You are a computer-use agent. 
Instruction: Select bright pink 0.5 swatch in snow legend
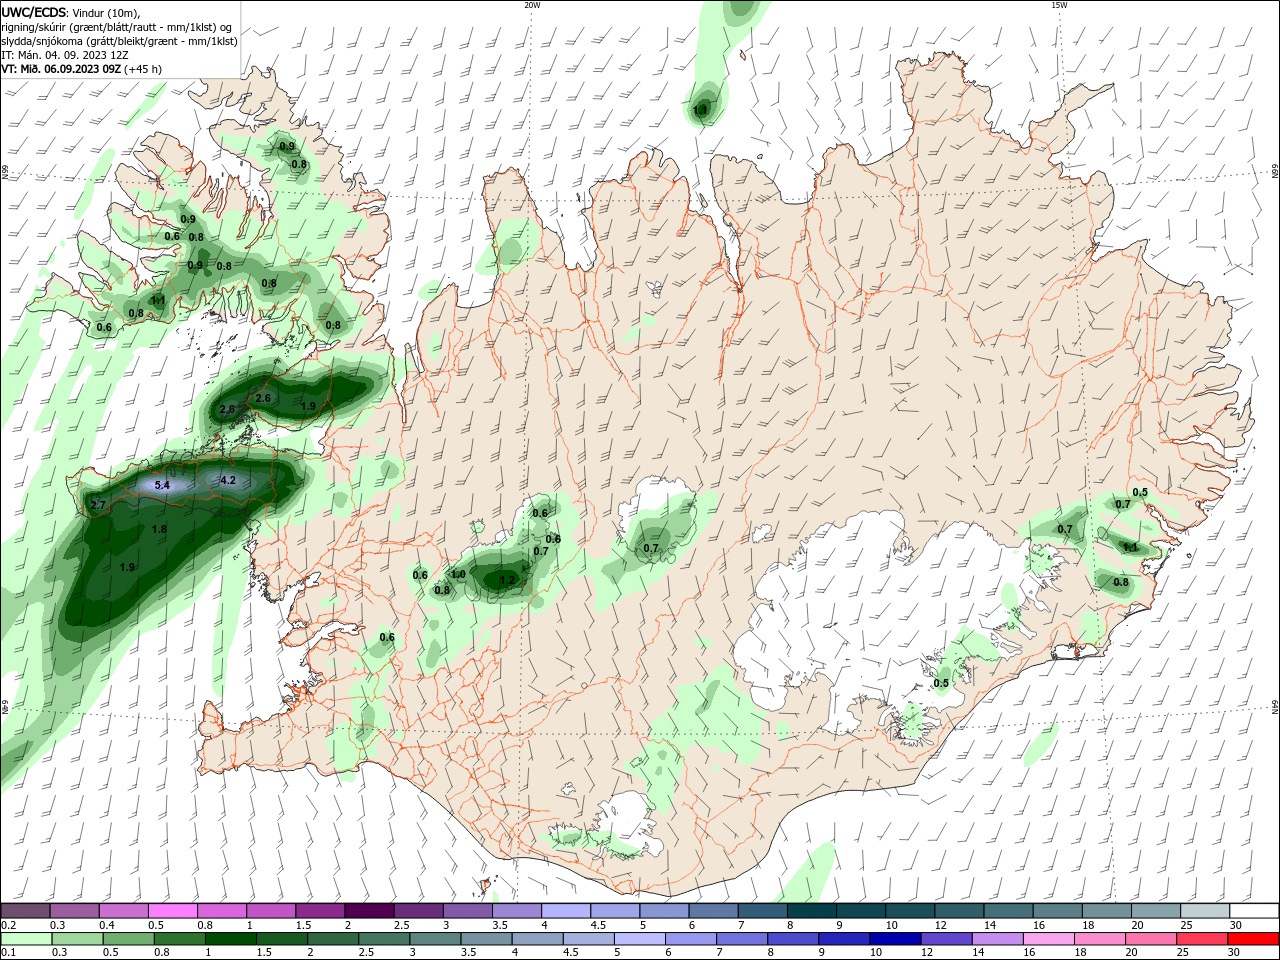(x=173, y=911)
